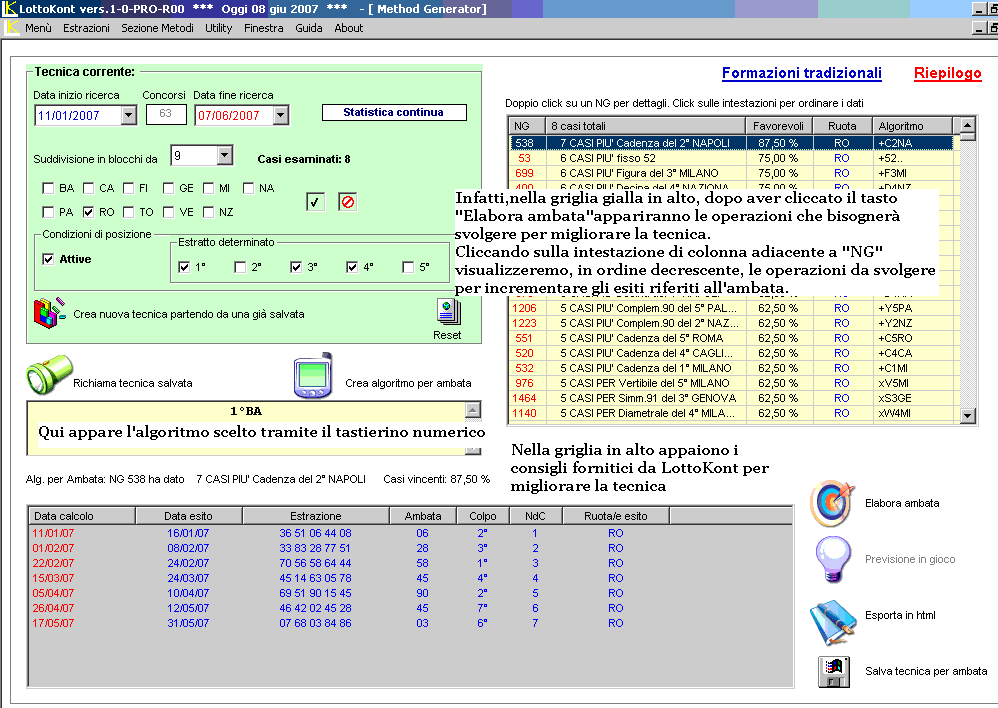Open the Estrazioni menu
The image size is (998, 708).
click(86, 28)
